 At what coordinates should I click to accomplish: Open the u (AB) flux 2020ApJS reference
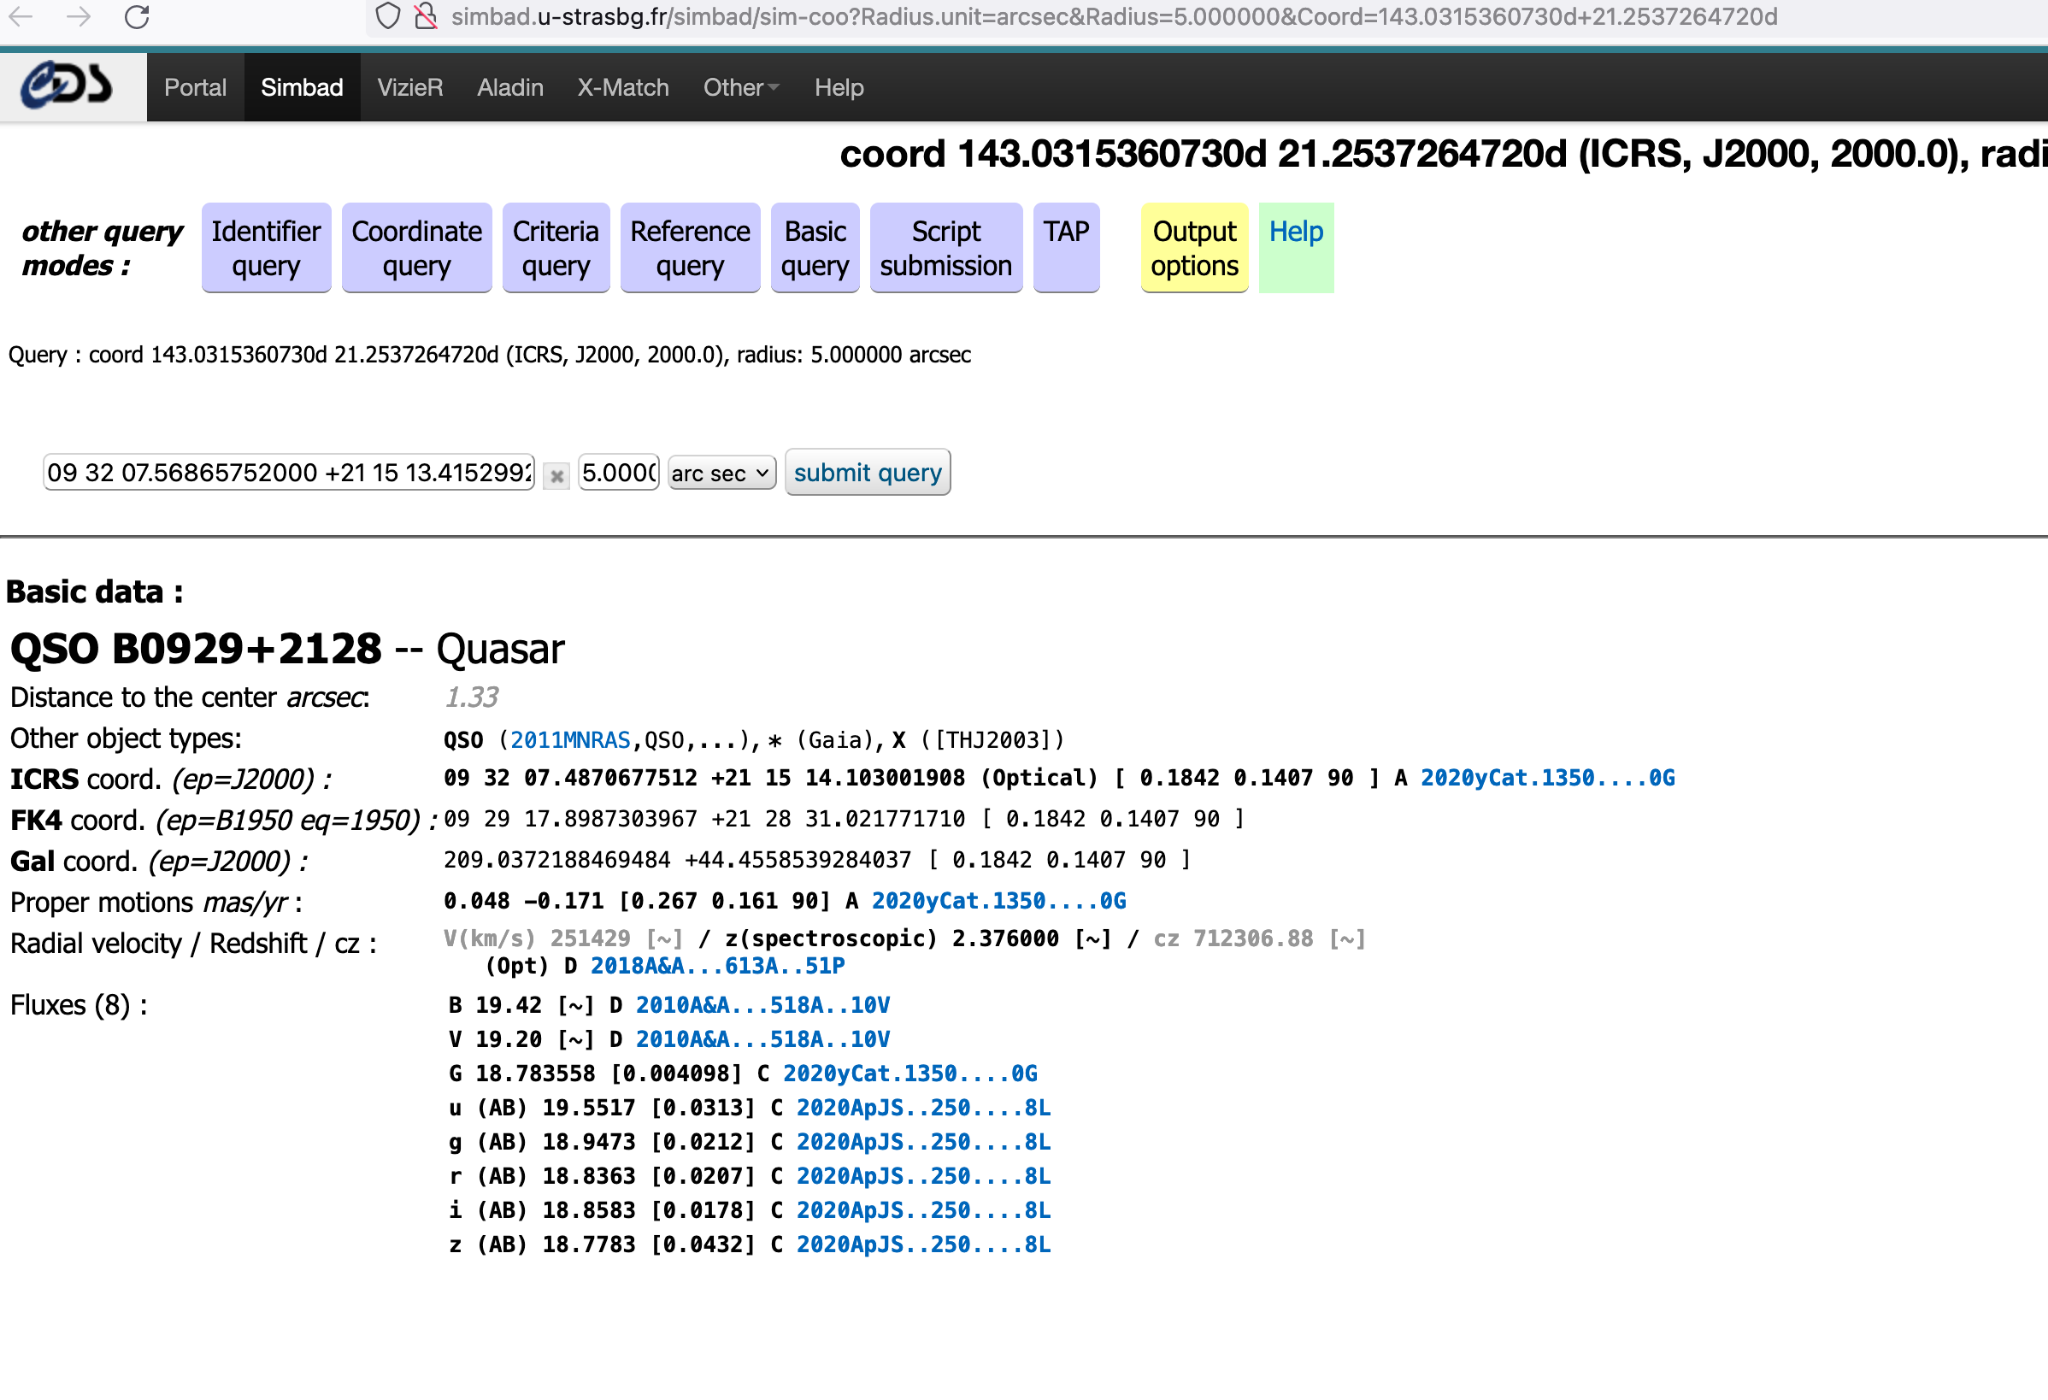click(923, 1108)
